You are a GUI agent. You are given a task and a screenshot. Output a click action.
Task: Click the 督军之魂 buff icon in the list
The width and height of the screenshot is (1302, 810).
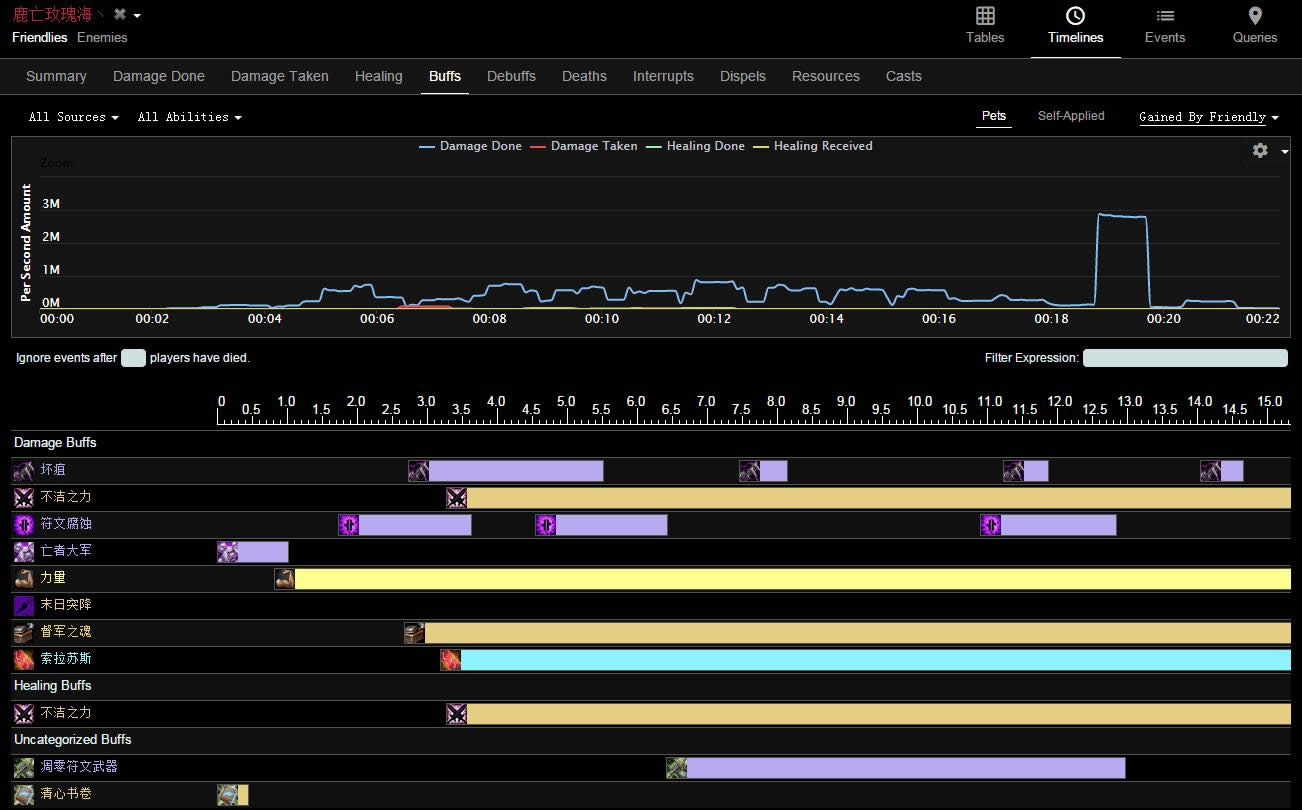point(24,632)
